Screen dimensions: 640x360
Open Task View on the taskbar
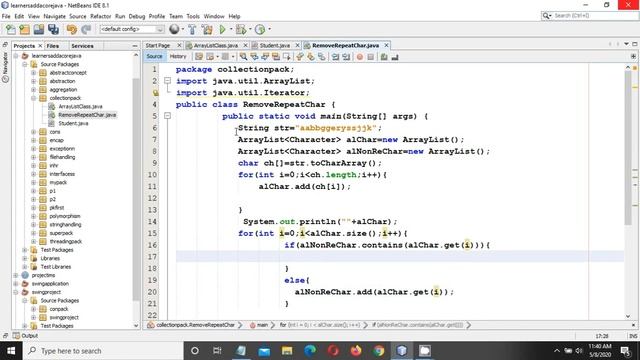click(x=217, y=351)
